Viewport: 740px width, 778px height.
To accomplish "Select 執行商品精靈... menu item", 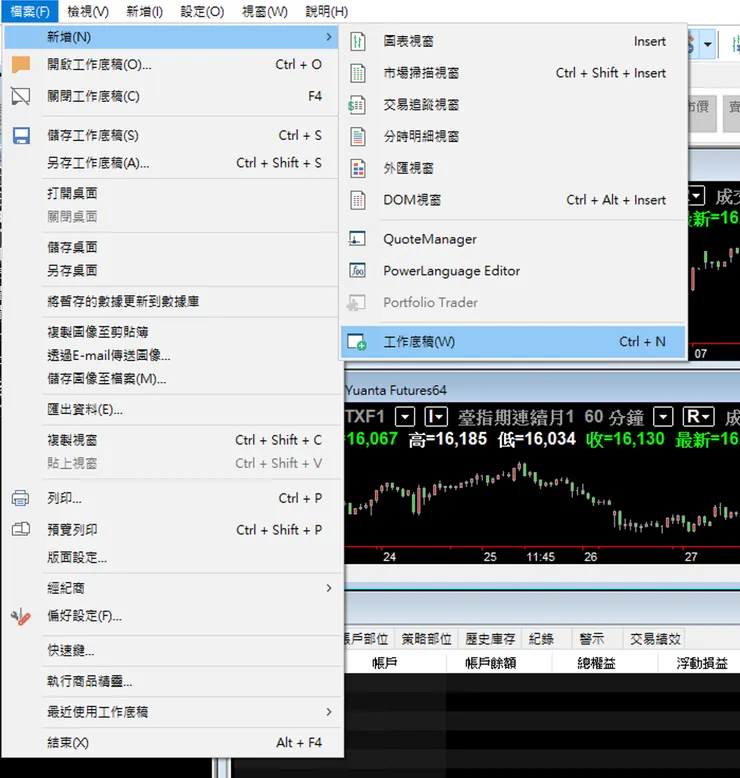I will pos(172,681).
